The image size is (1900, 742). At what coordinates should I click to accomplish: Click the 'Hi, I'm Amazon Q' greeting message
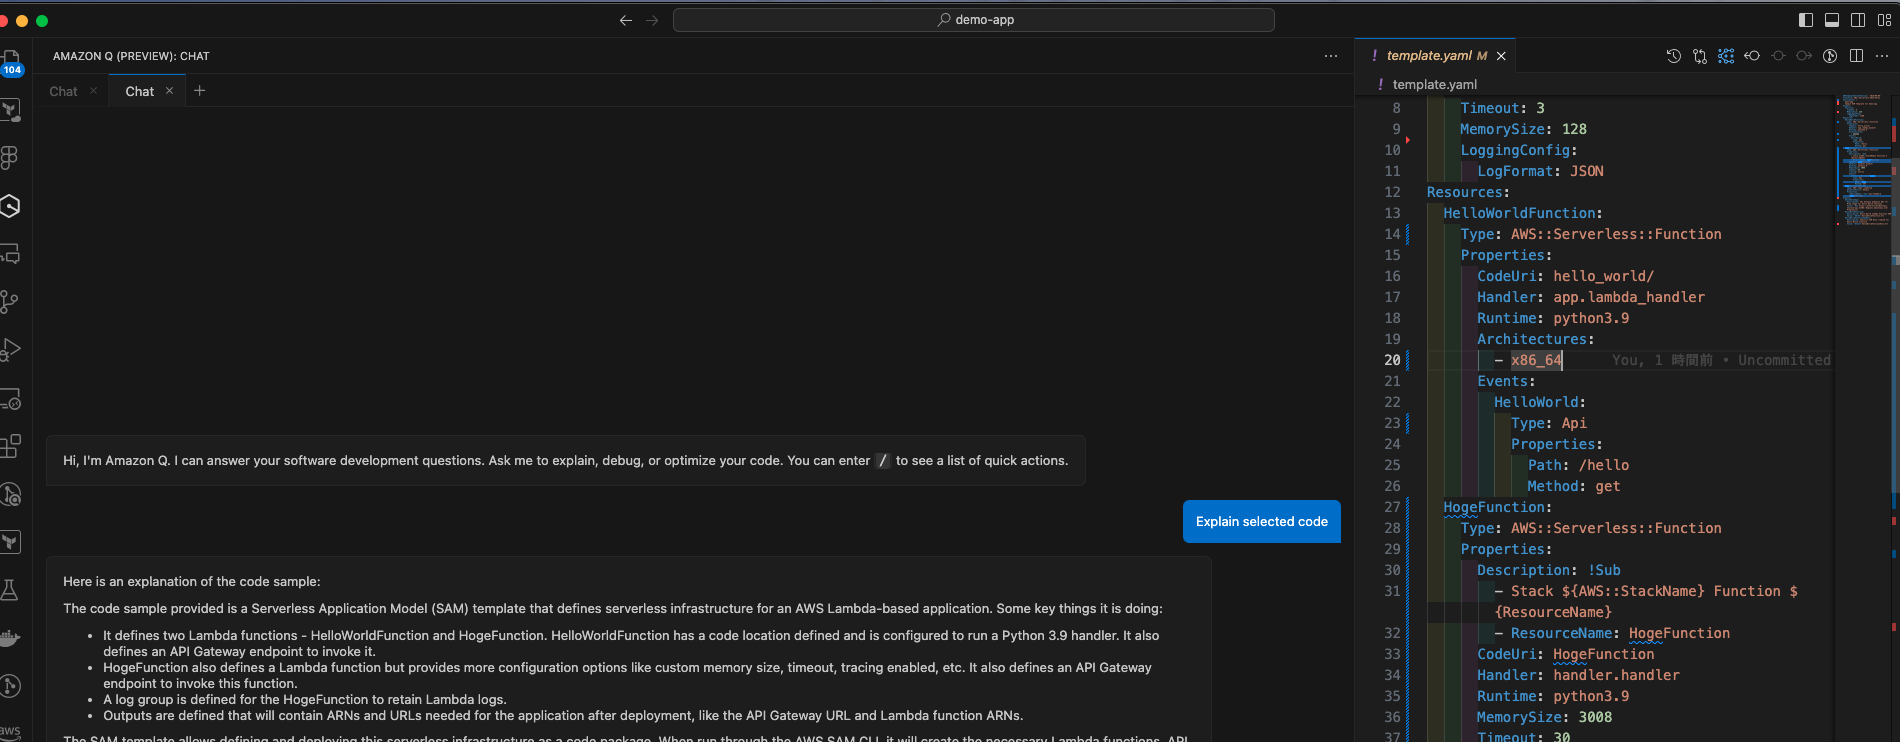(x=566, y=461)
